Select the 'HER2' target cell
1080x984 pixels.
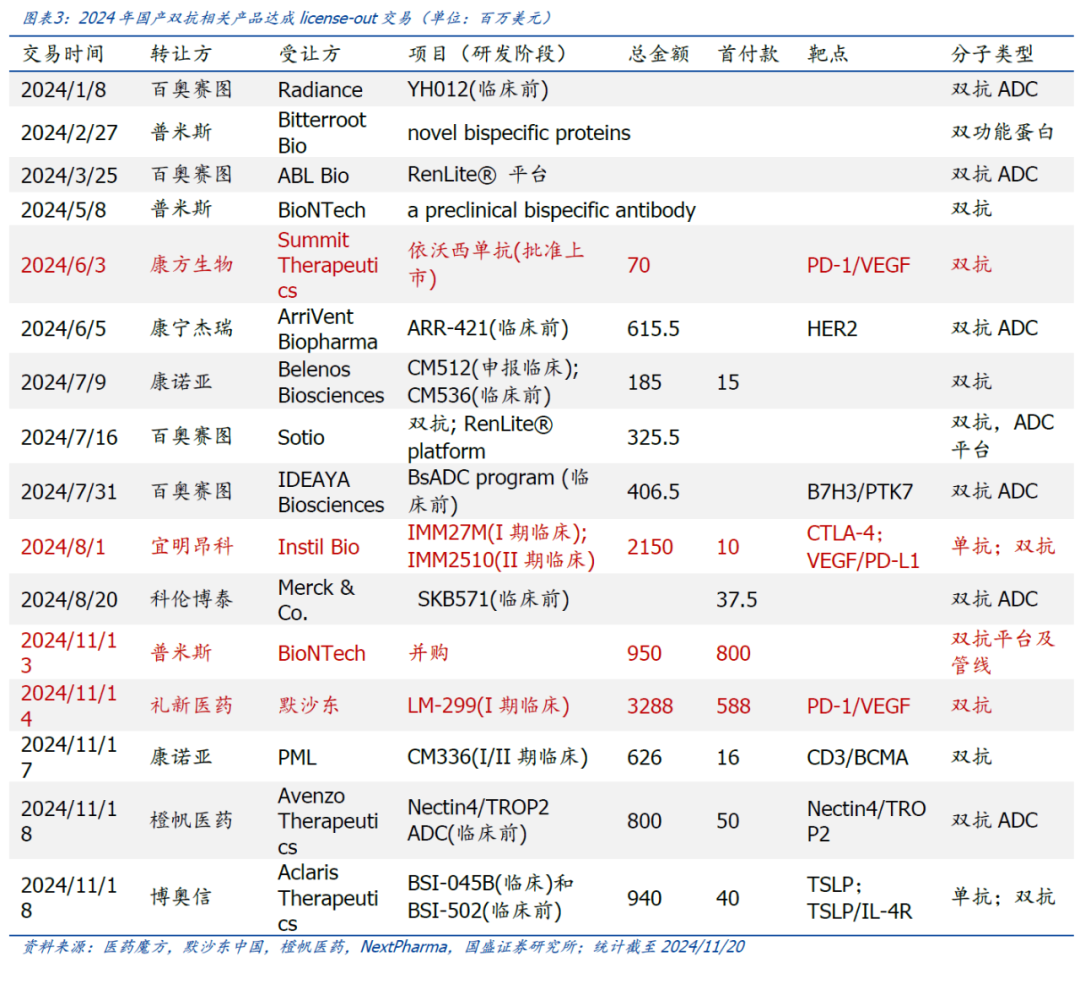pyautogui.click(x=832, y=328)
